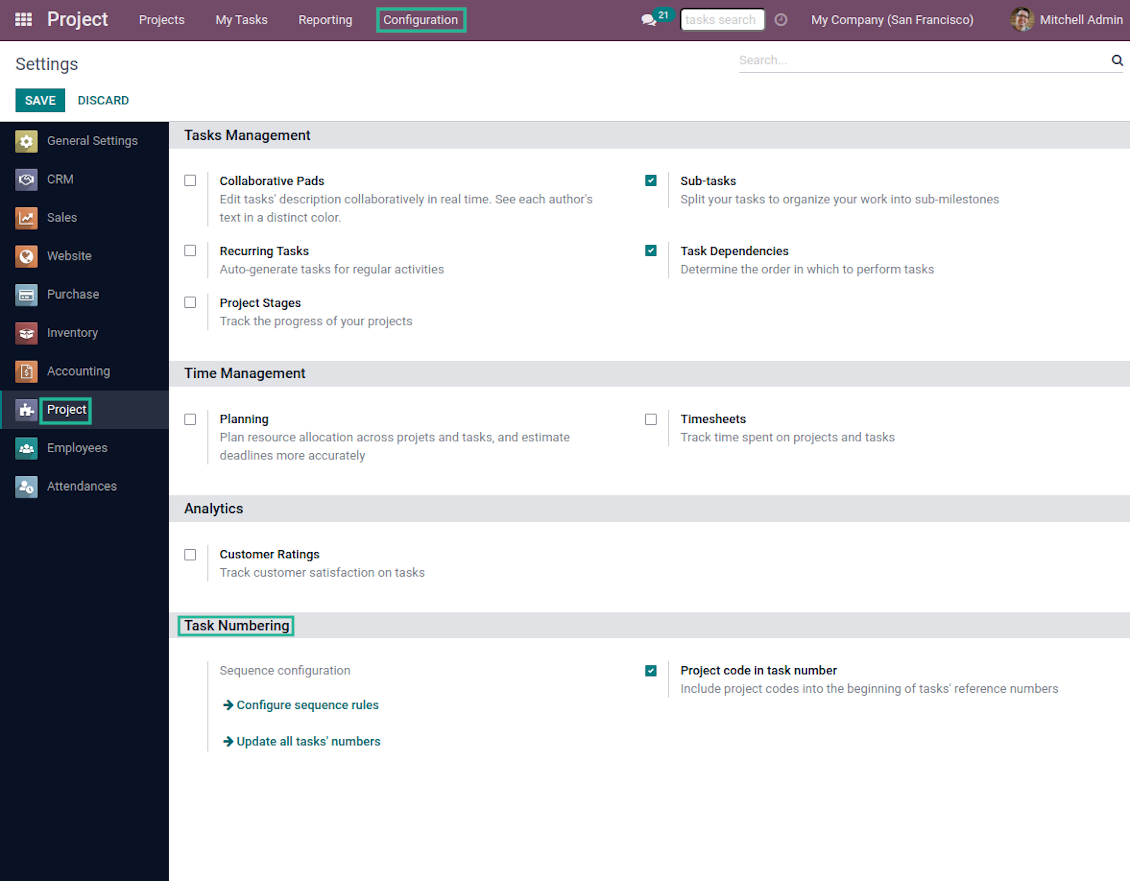This screenshot has width=1130, height=881.
Task: Click the Sub-tasks setting label
Action: tap(708, 181)
